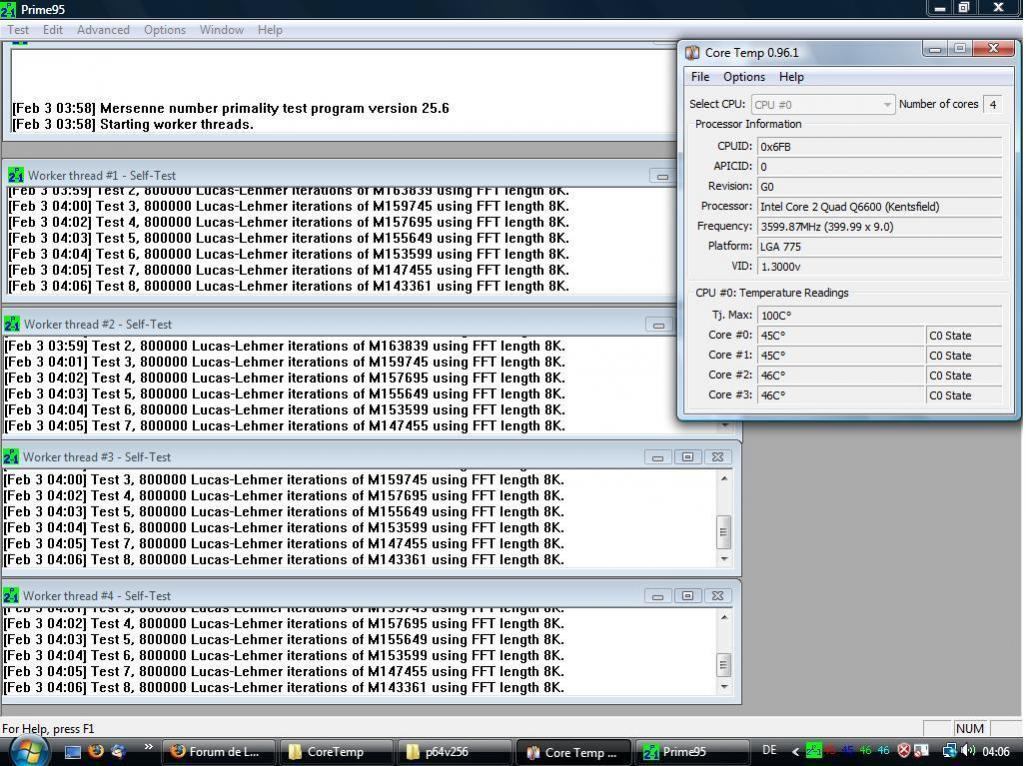
Task: Open the Prime95 Options menu
Action: 165,30
